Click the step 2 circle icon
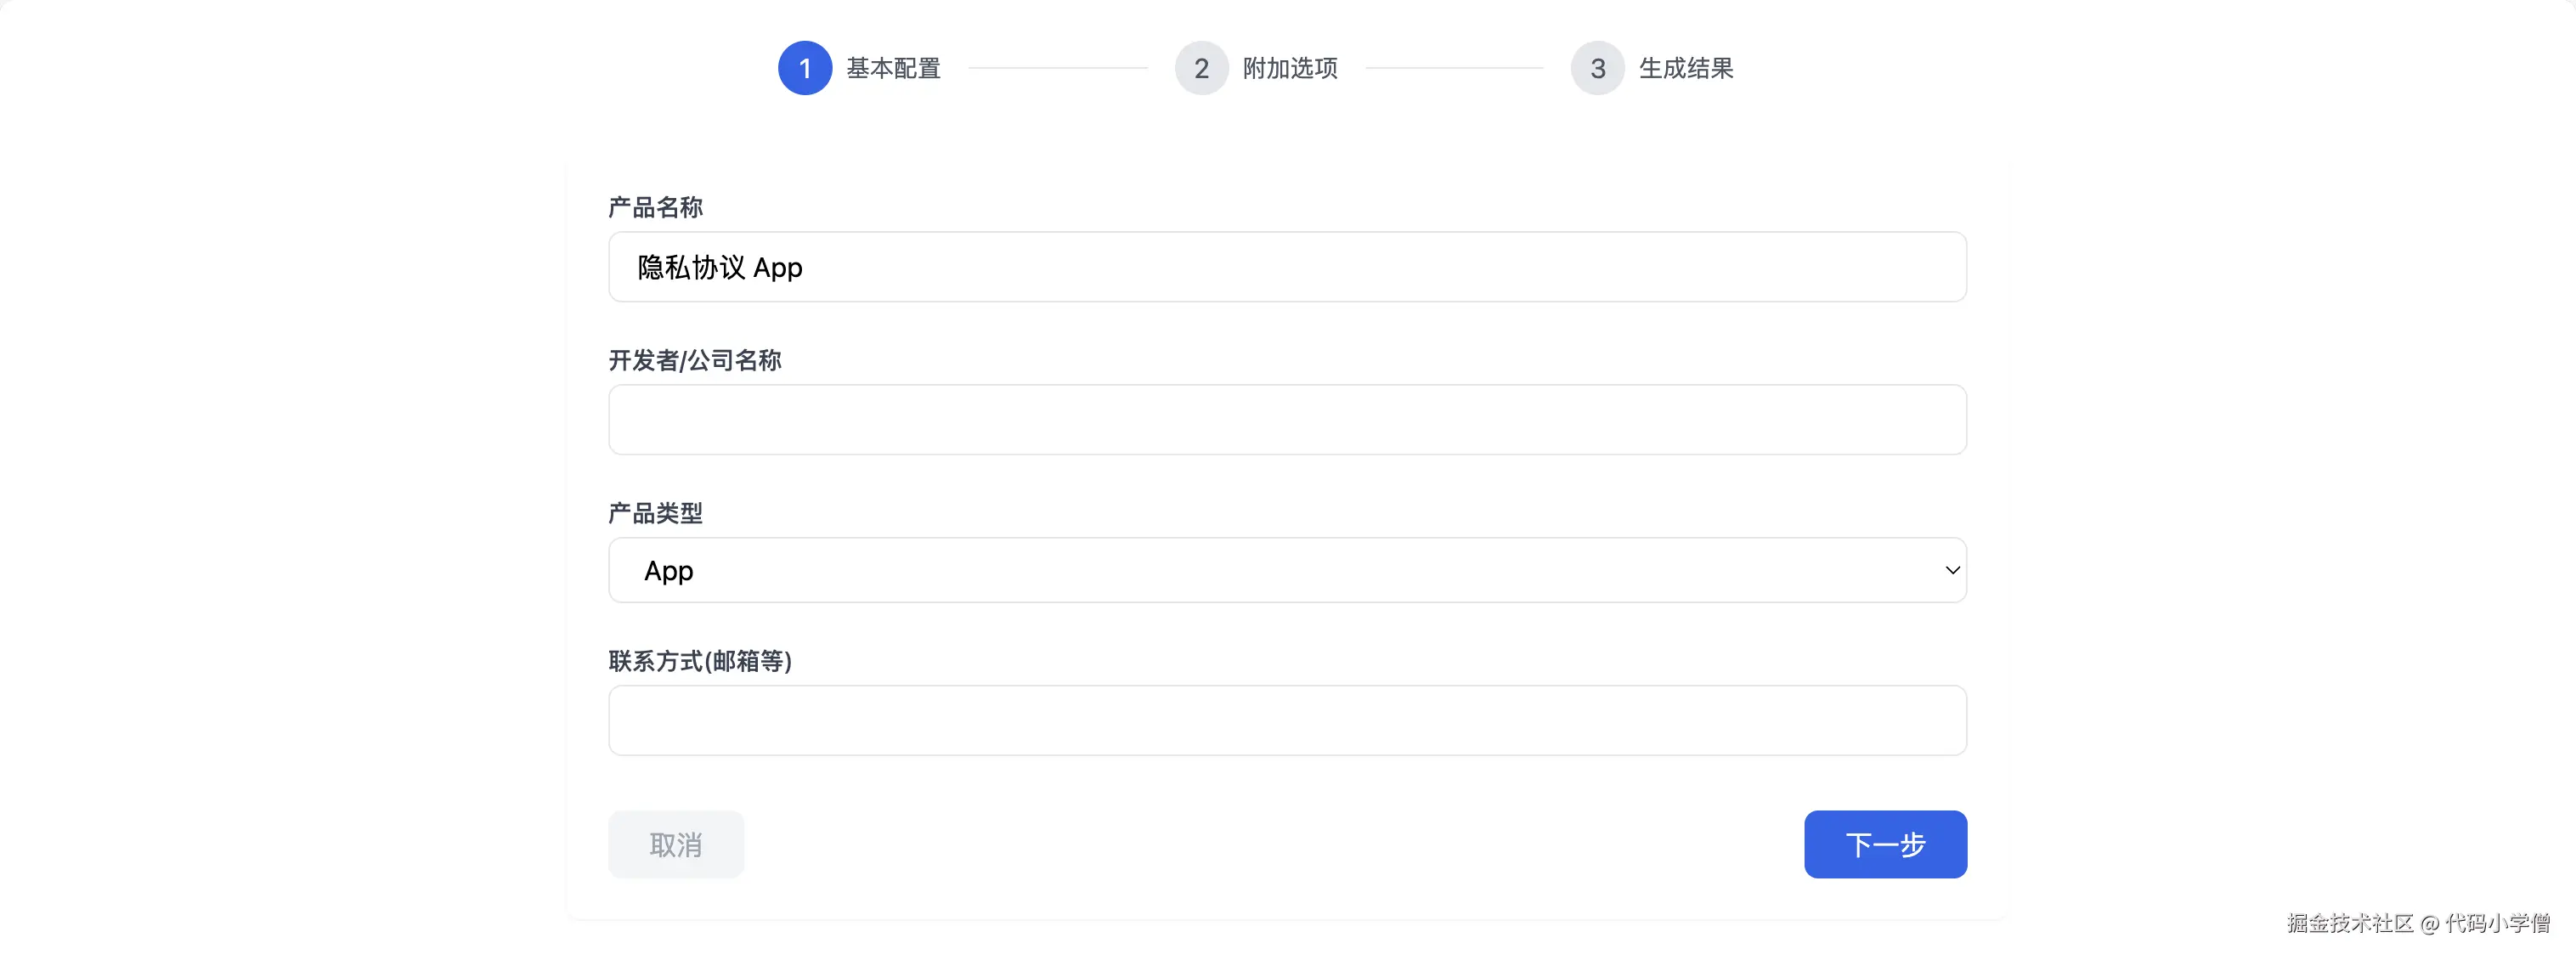Image resolution: width=2576 pixels, height=960 pixels. click(x=1201, y=68)
